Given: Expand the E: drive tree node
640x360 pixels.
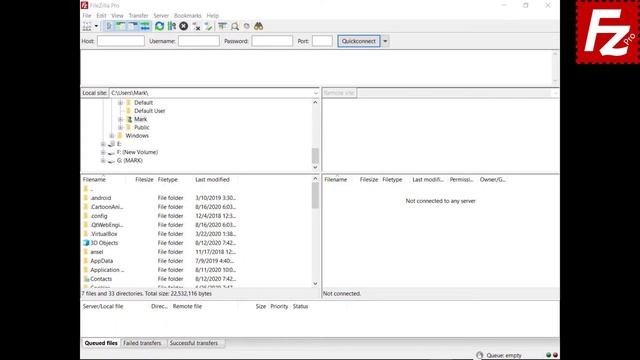Looking at the screenshot, I should point(103,144).
